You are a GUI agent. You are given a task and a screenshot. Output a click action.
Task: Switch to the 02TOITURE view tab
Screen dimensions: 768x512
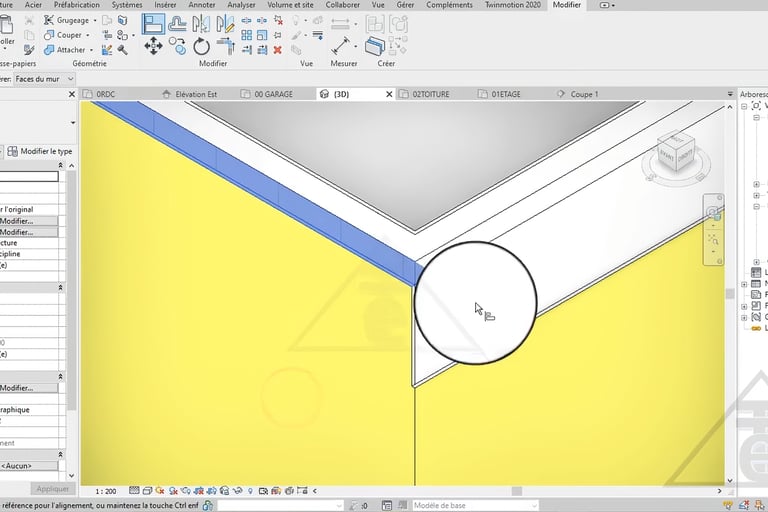(x=431, y=94)
